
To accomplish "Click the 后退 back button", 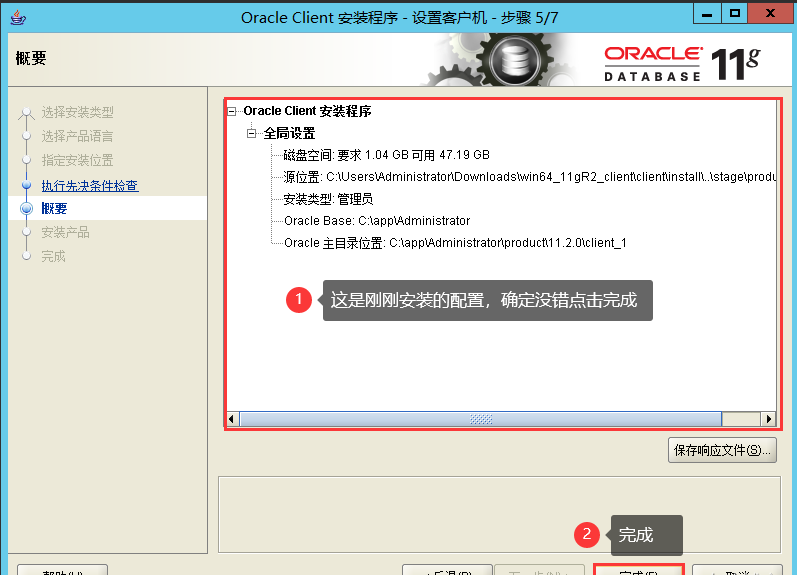I will 447,570.
